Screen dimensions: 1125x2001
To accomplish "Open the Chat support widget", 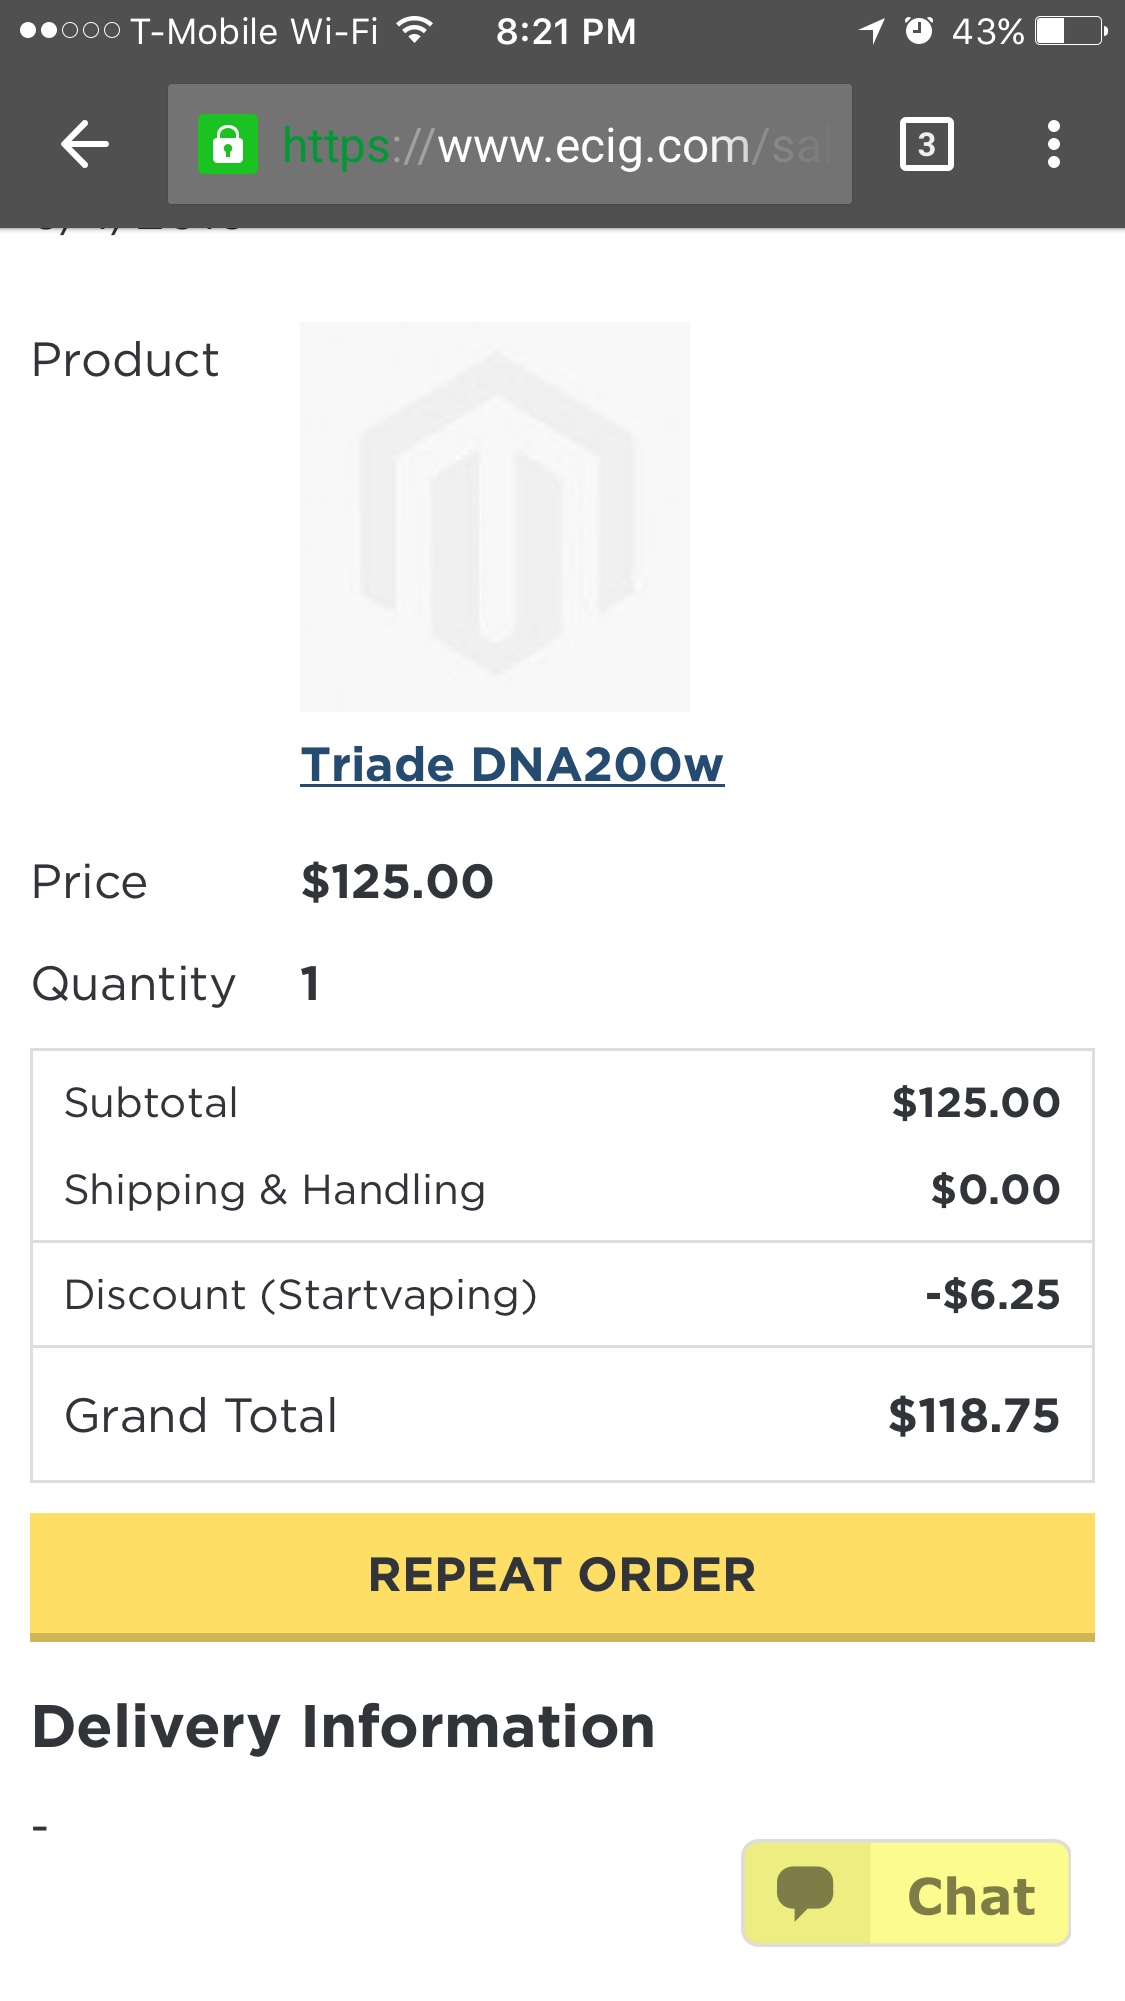I will click(970, 1895).
